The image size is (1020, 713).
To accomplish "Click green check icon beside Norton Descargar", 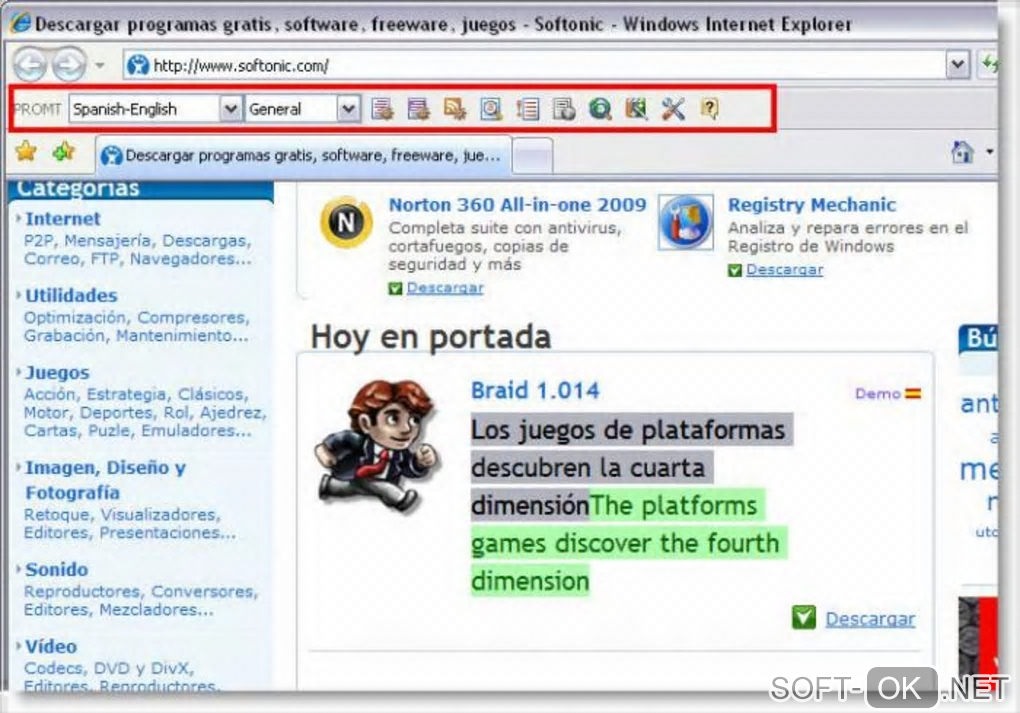I will tap(395, 288).
